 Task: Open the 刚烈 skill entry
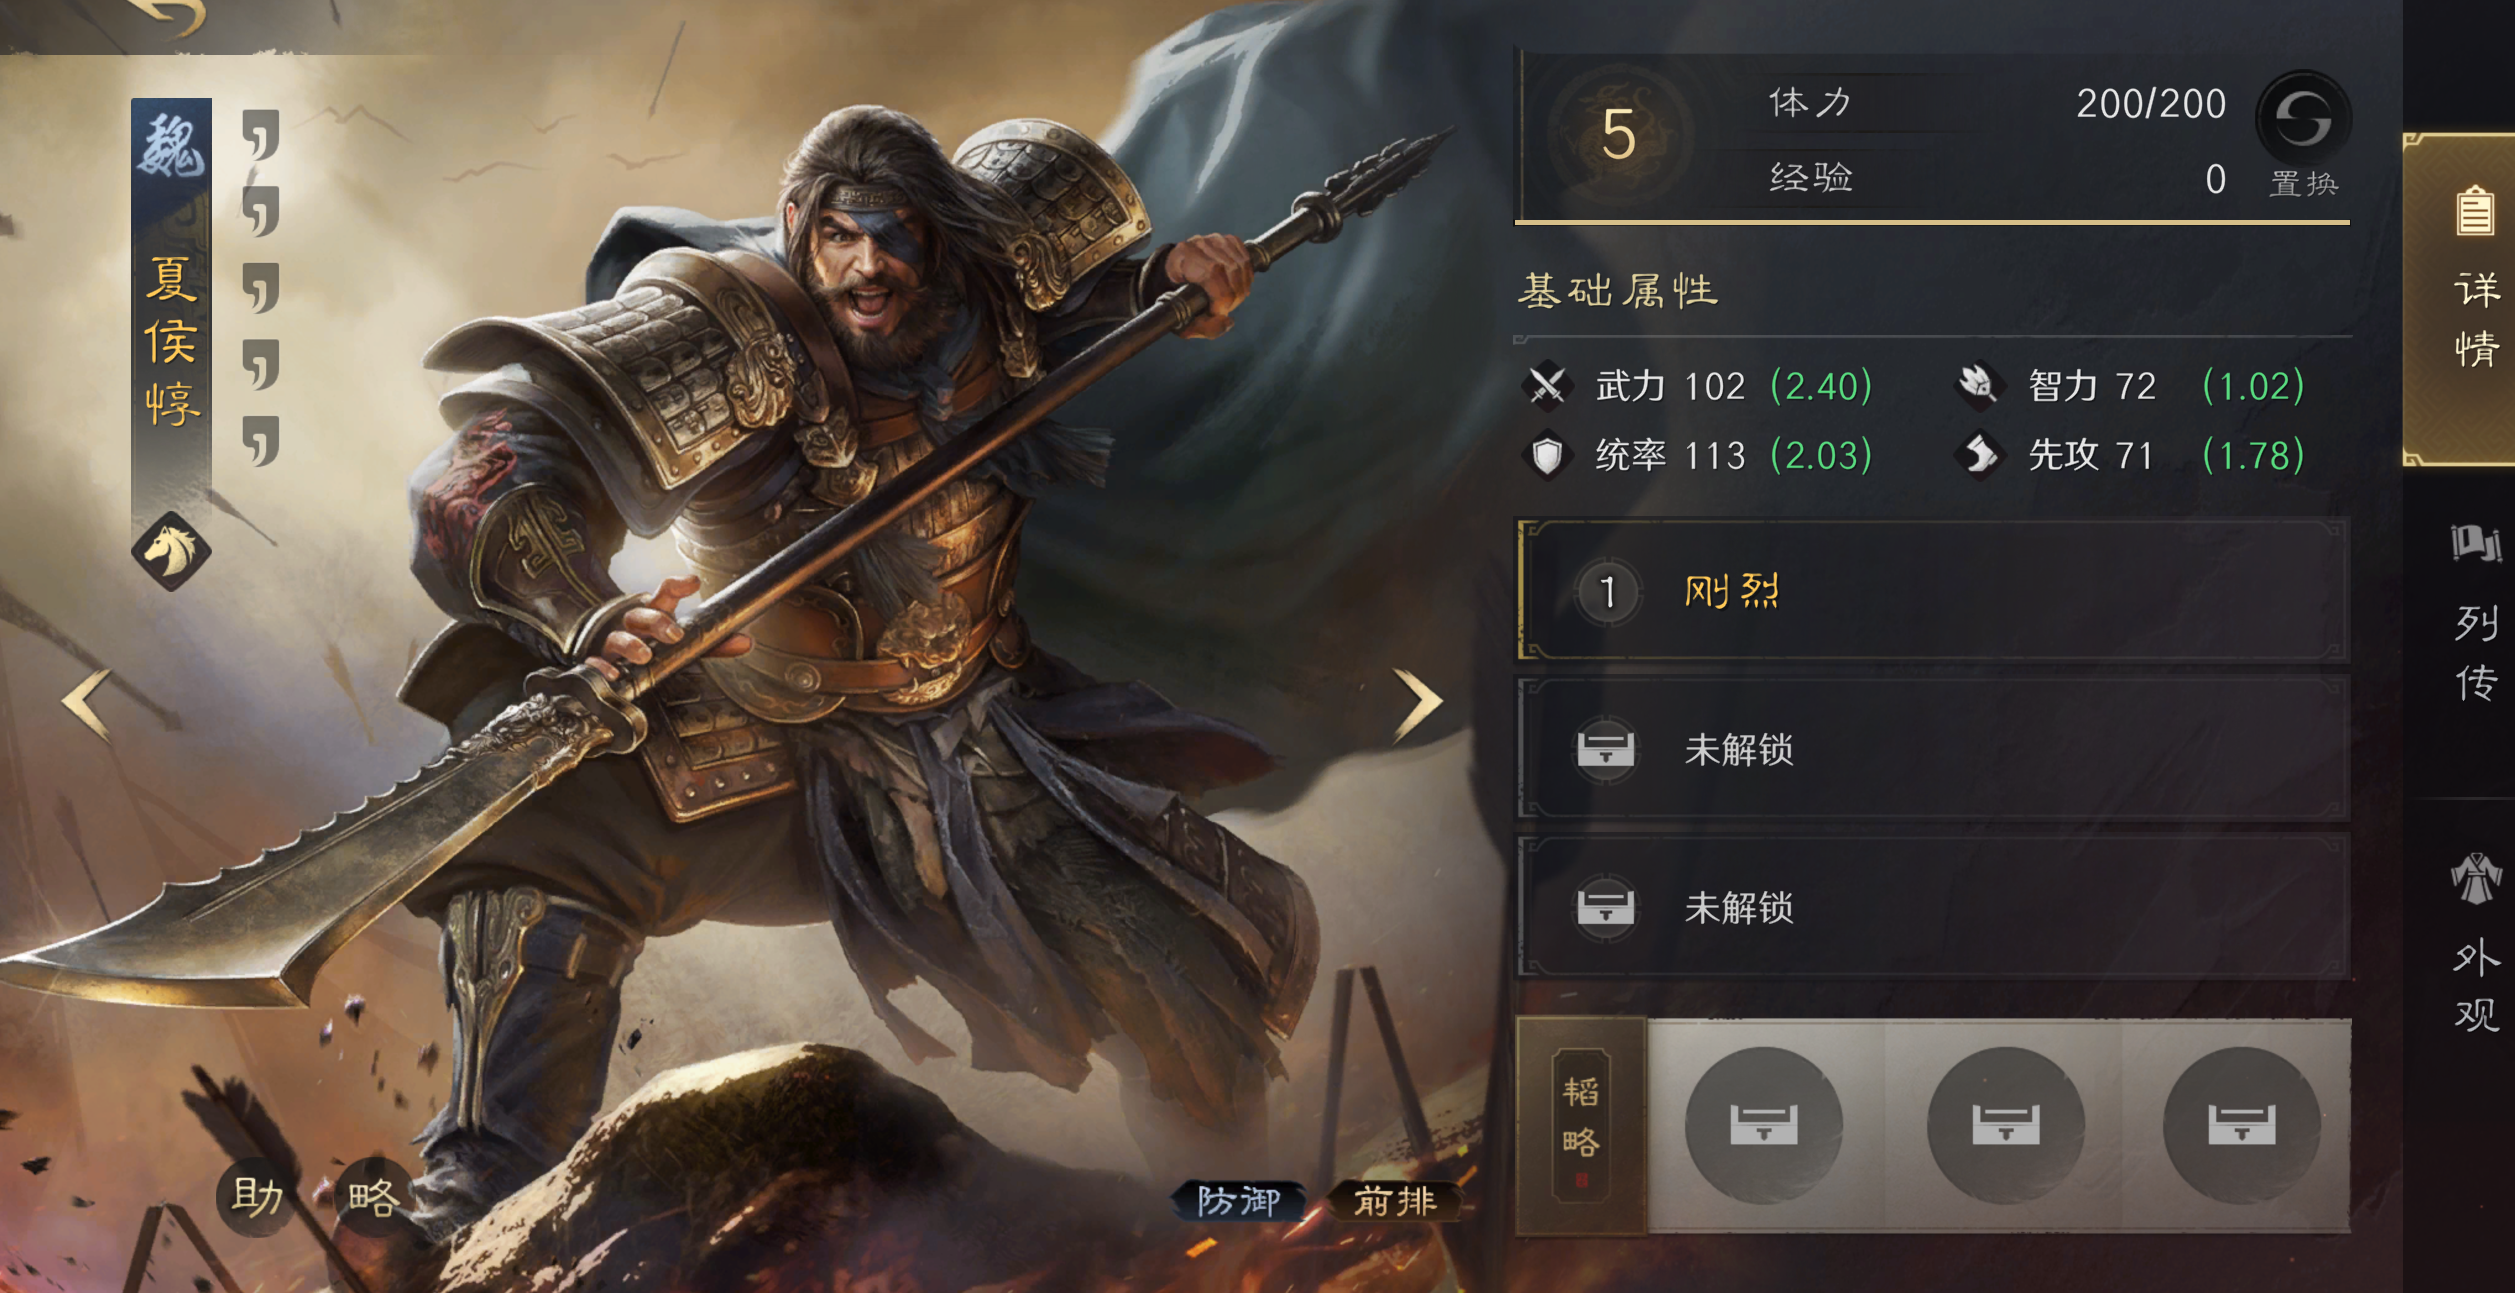click(x=1933, y=591)
